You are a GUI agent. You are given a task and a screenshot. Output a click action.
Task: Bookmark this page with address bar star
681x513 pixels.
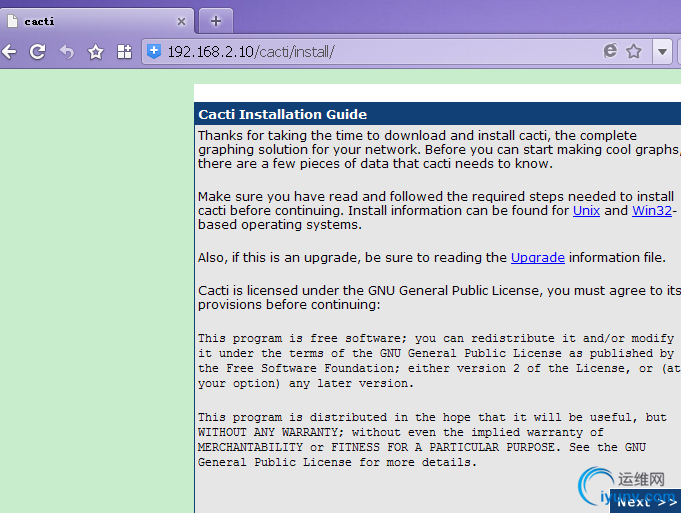click(634, 51)
